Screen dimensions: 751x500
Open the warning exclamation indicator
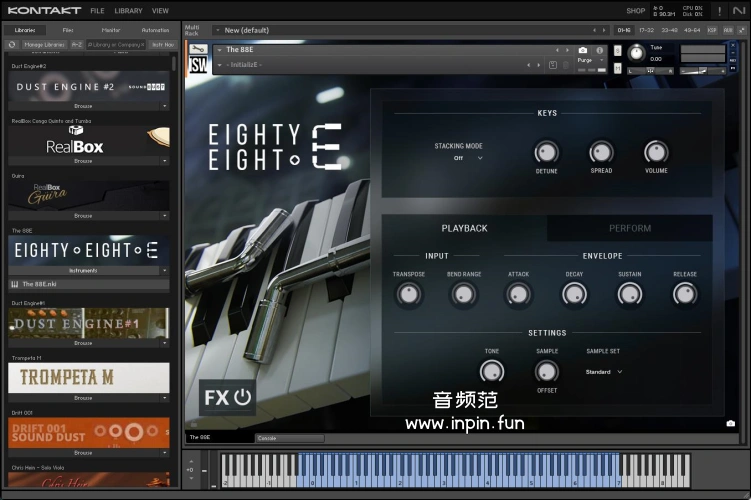(x=719, y=11)
